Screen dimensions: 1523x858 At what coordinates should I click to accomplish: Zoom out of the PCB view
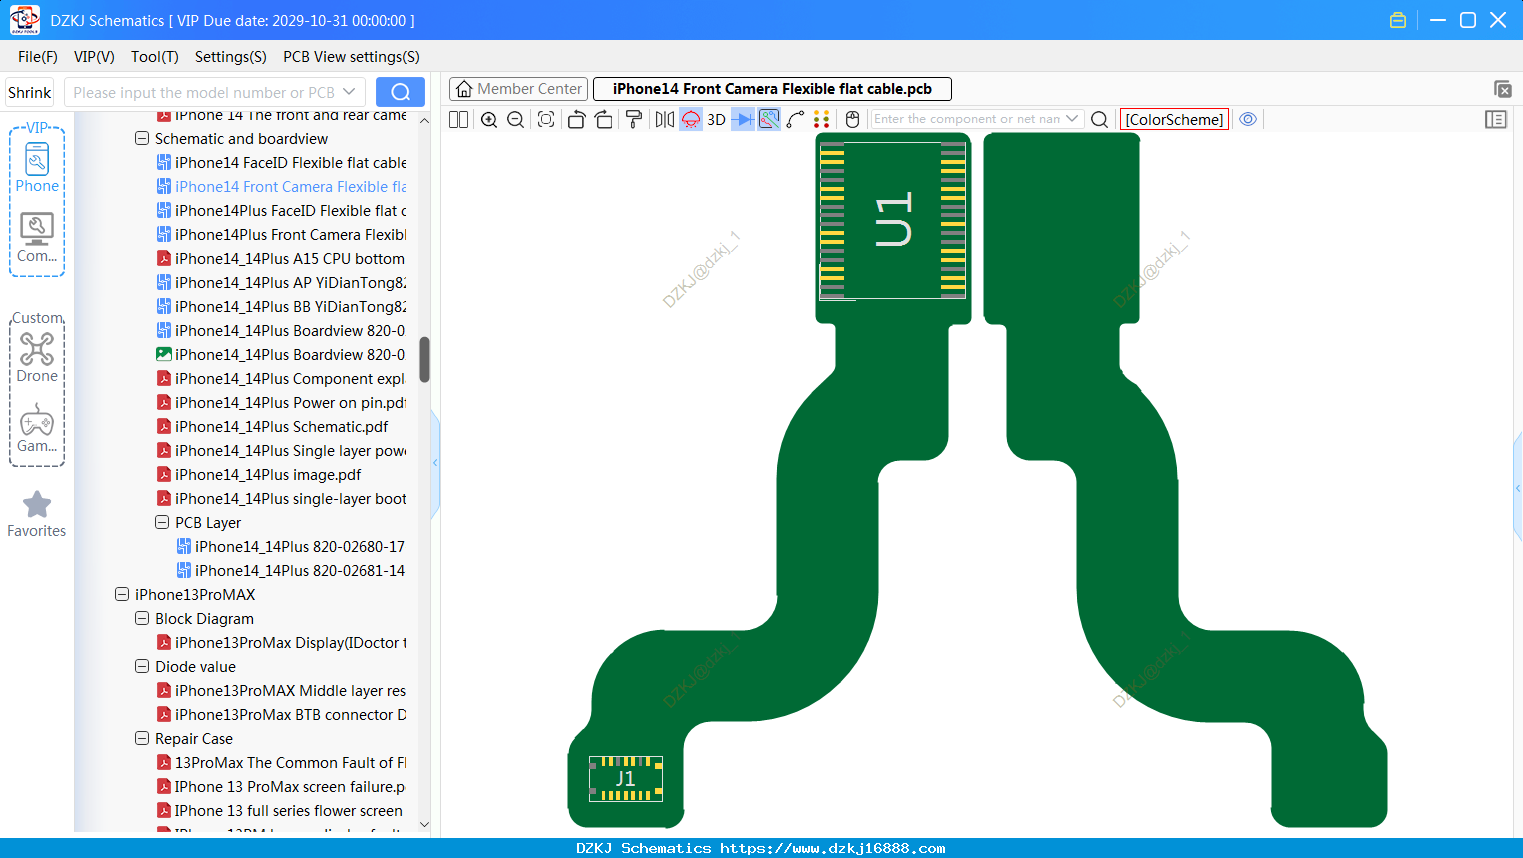[516, 119]
